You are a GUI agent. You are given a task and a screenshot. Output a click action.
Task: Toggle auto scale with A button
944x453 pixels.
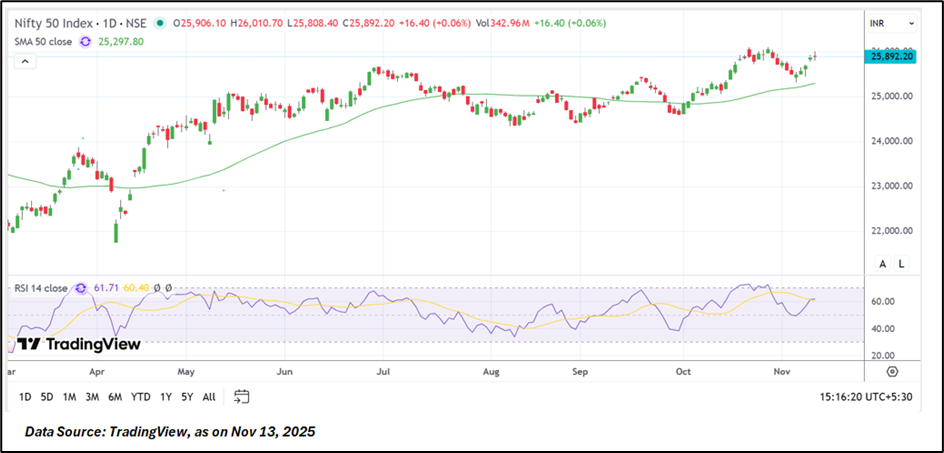(x=882, y=264)
